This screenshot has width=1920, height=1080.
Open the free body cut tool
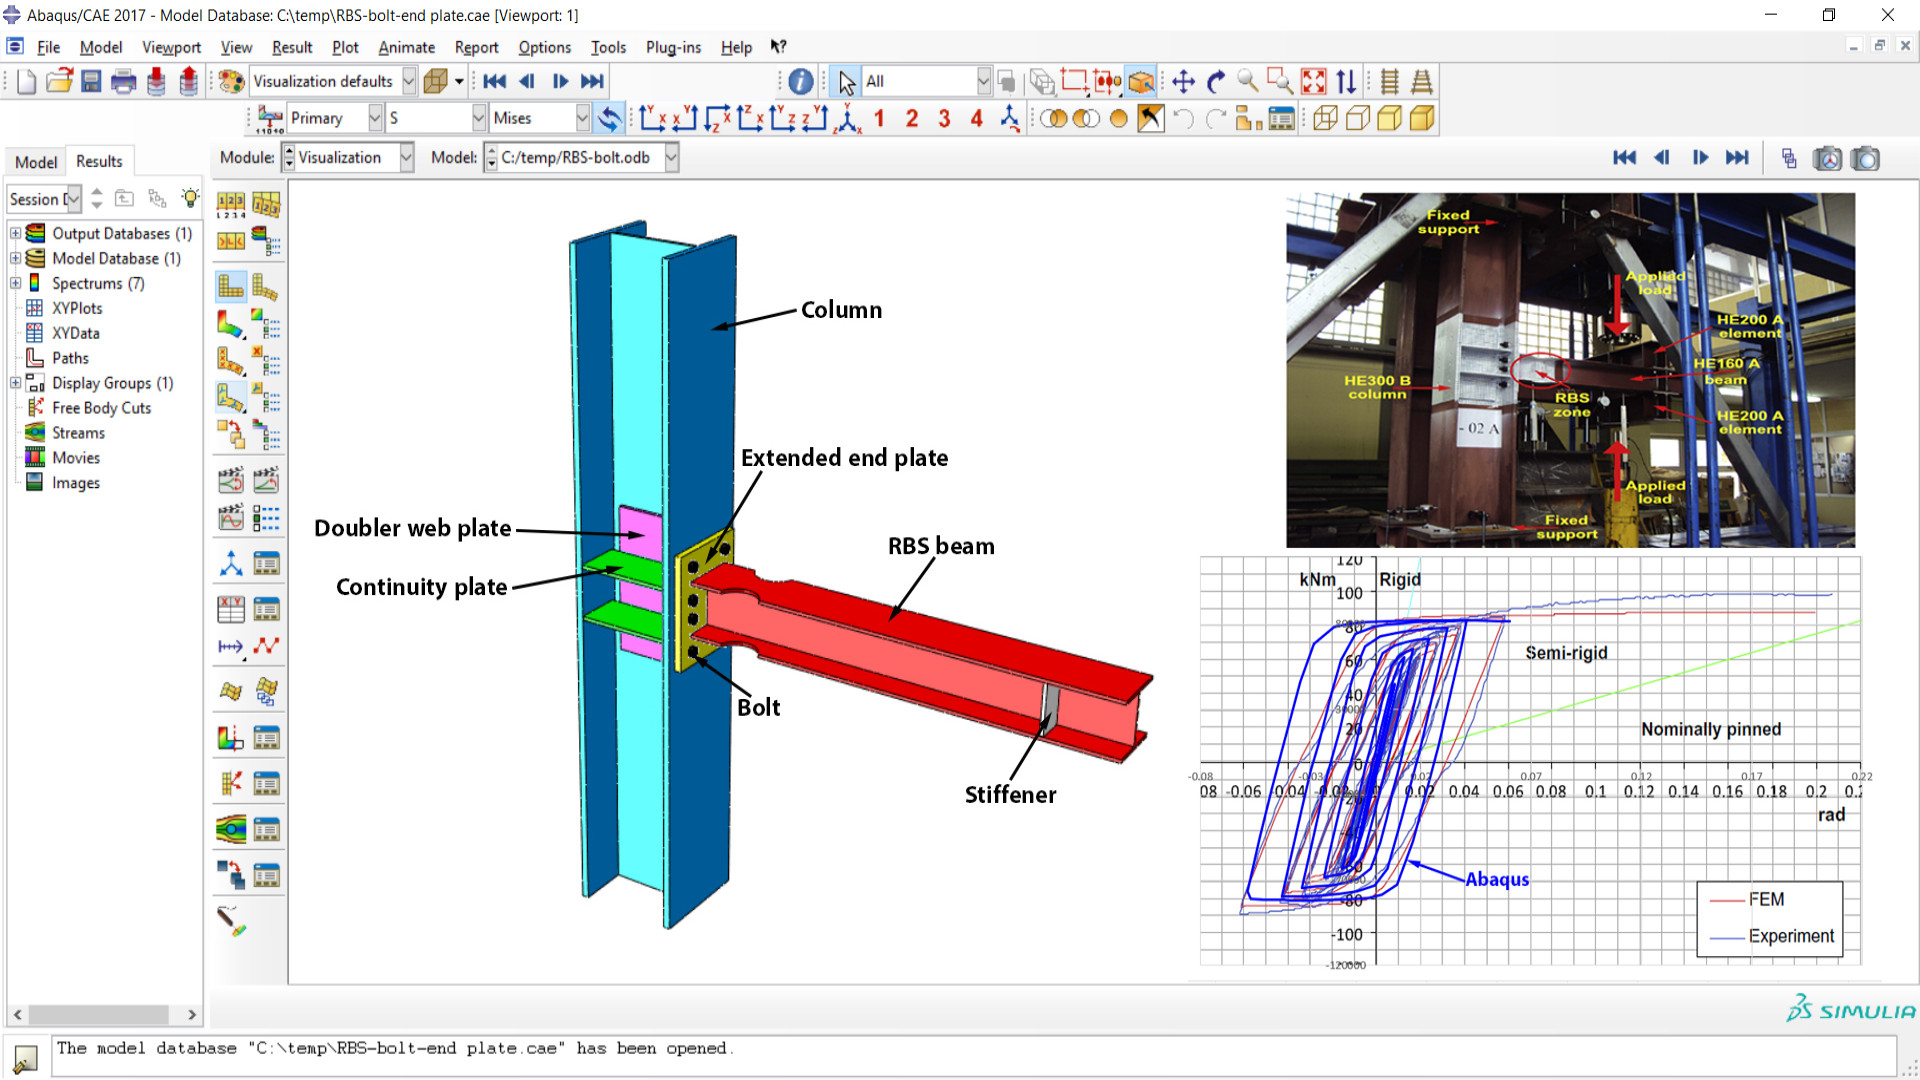point(231,784)
